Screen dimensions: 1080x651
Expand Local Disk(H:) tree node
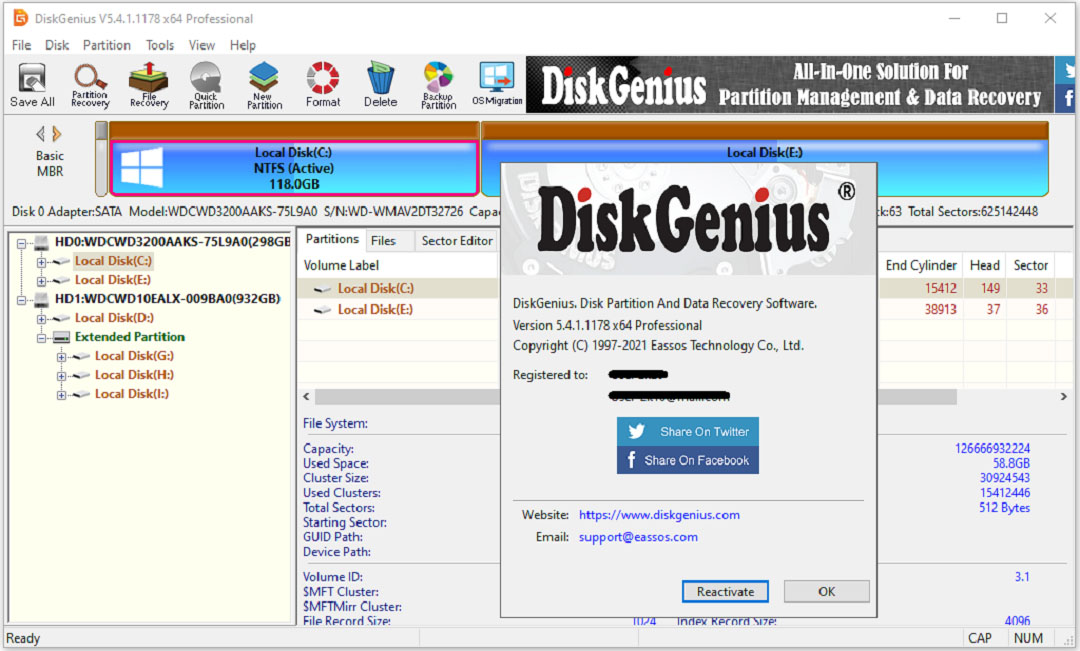[x=61, y=376]
